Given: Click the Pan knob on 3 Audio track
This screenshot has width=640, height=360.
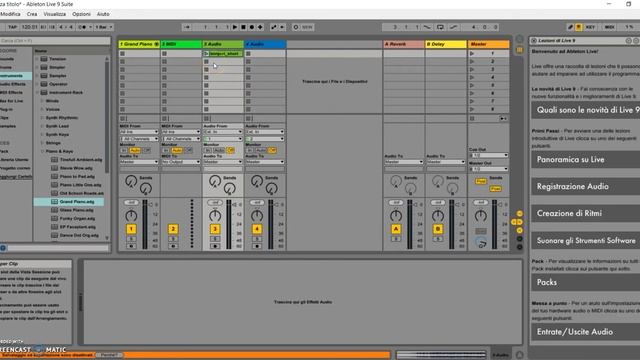Looking at the screenshot, I should [215, 216].
